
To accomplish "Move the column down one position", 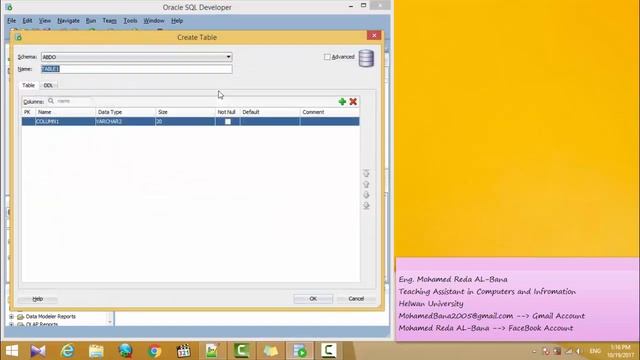I will 366,195.
